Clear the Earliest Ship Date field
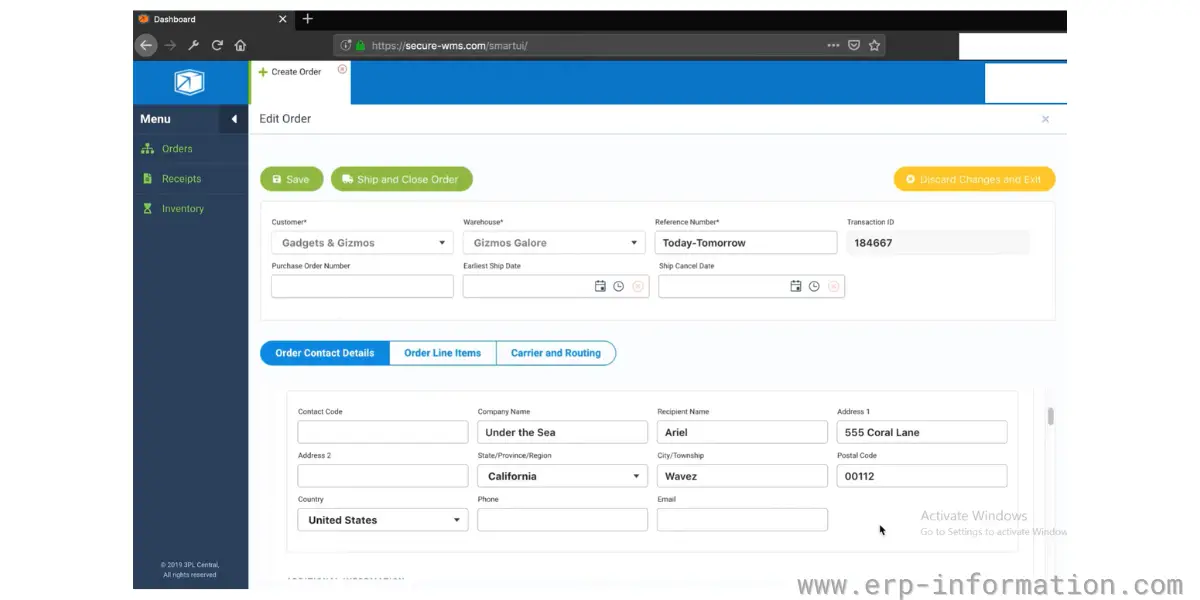This screenshot has height=600, width=1200. (638, 286)
